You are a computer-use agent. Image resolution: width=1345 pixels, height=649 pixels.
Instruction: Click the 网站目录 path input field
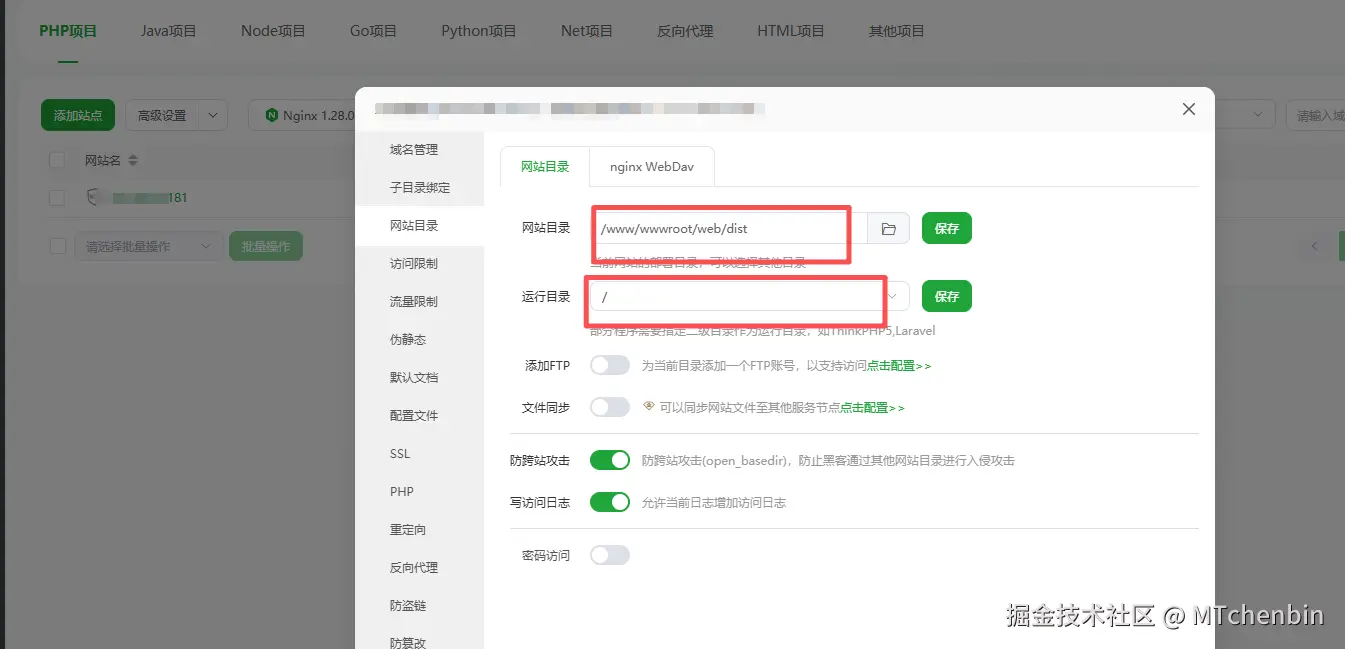coord(728,228)
